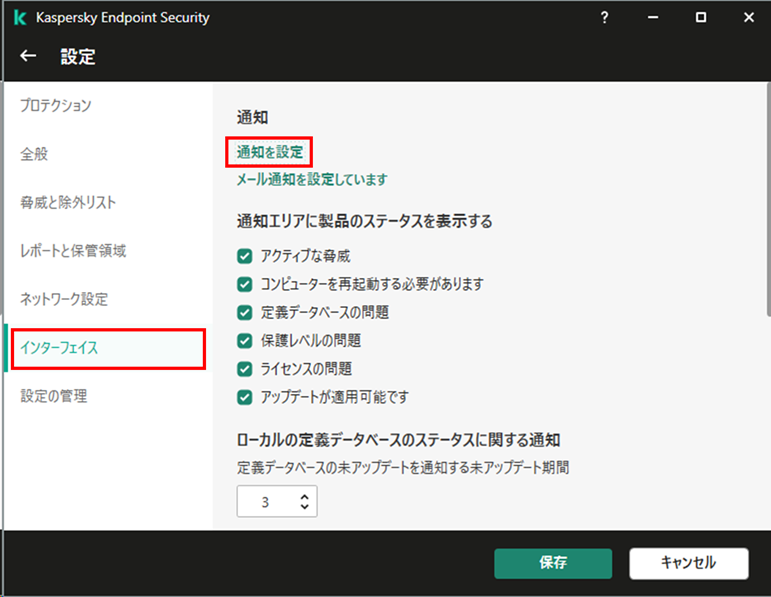Open 設定の管理 section
Viewport: 771px width, 597px height.
pos(54,396)
